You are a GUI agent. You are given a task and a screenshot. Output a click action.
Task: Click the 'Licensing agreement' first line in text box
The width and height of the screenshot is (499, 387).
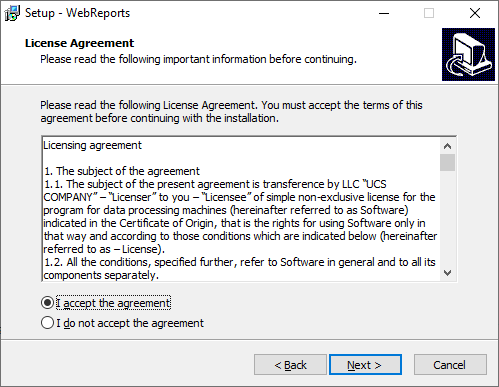pos(93,145)
